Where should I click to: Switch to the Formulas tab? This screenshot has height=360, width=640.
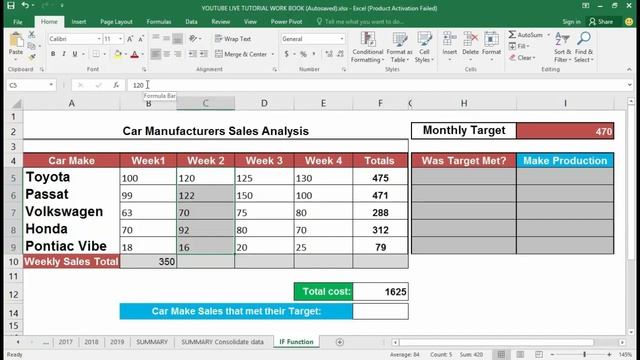pos(159,22)
